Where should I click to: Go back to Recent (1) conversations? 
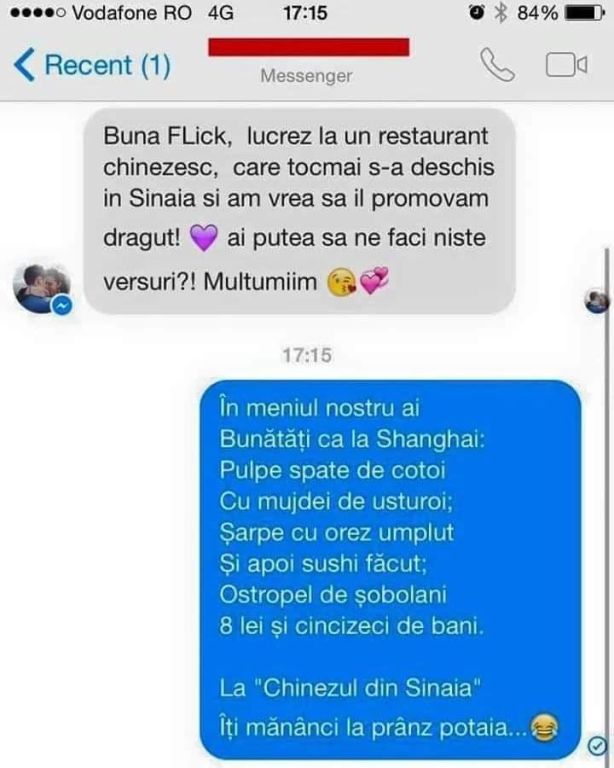click(93, 65)
